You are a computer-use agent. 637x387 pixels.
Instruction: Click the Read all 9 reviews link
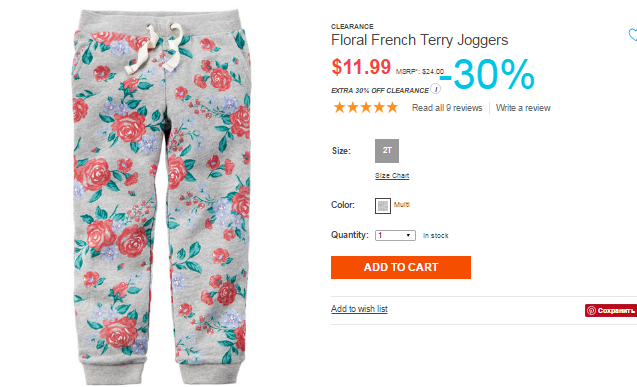pyautogui.click(x=447, y=108)
